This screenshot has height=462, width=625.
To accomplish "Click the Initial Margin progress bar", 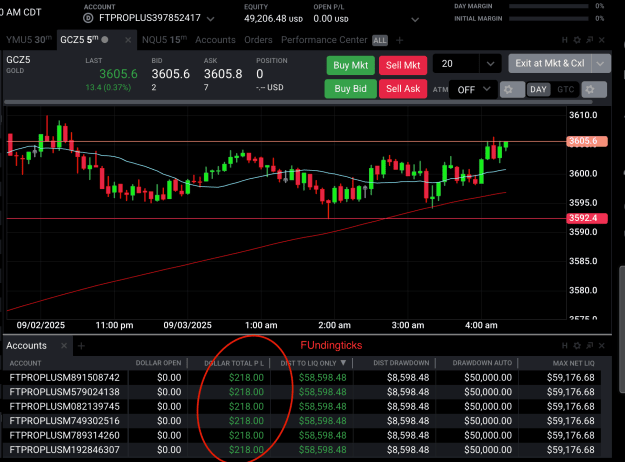I will point(548,19).
